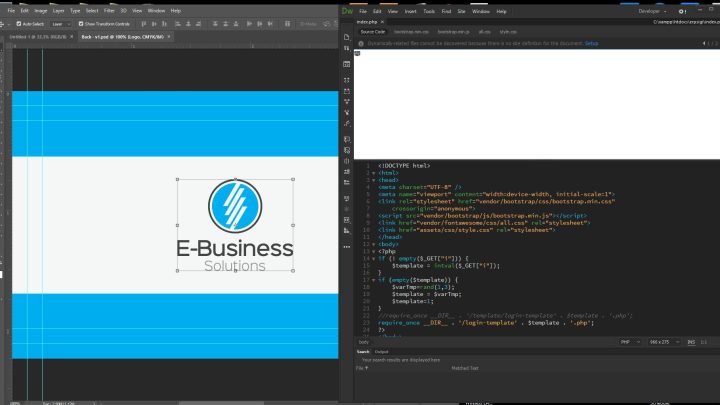This screenshot has width=720, height=405.
Task: Toggle Auto-Select checkbox in Photoshop
Action: point(19,24)
